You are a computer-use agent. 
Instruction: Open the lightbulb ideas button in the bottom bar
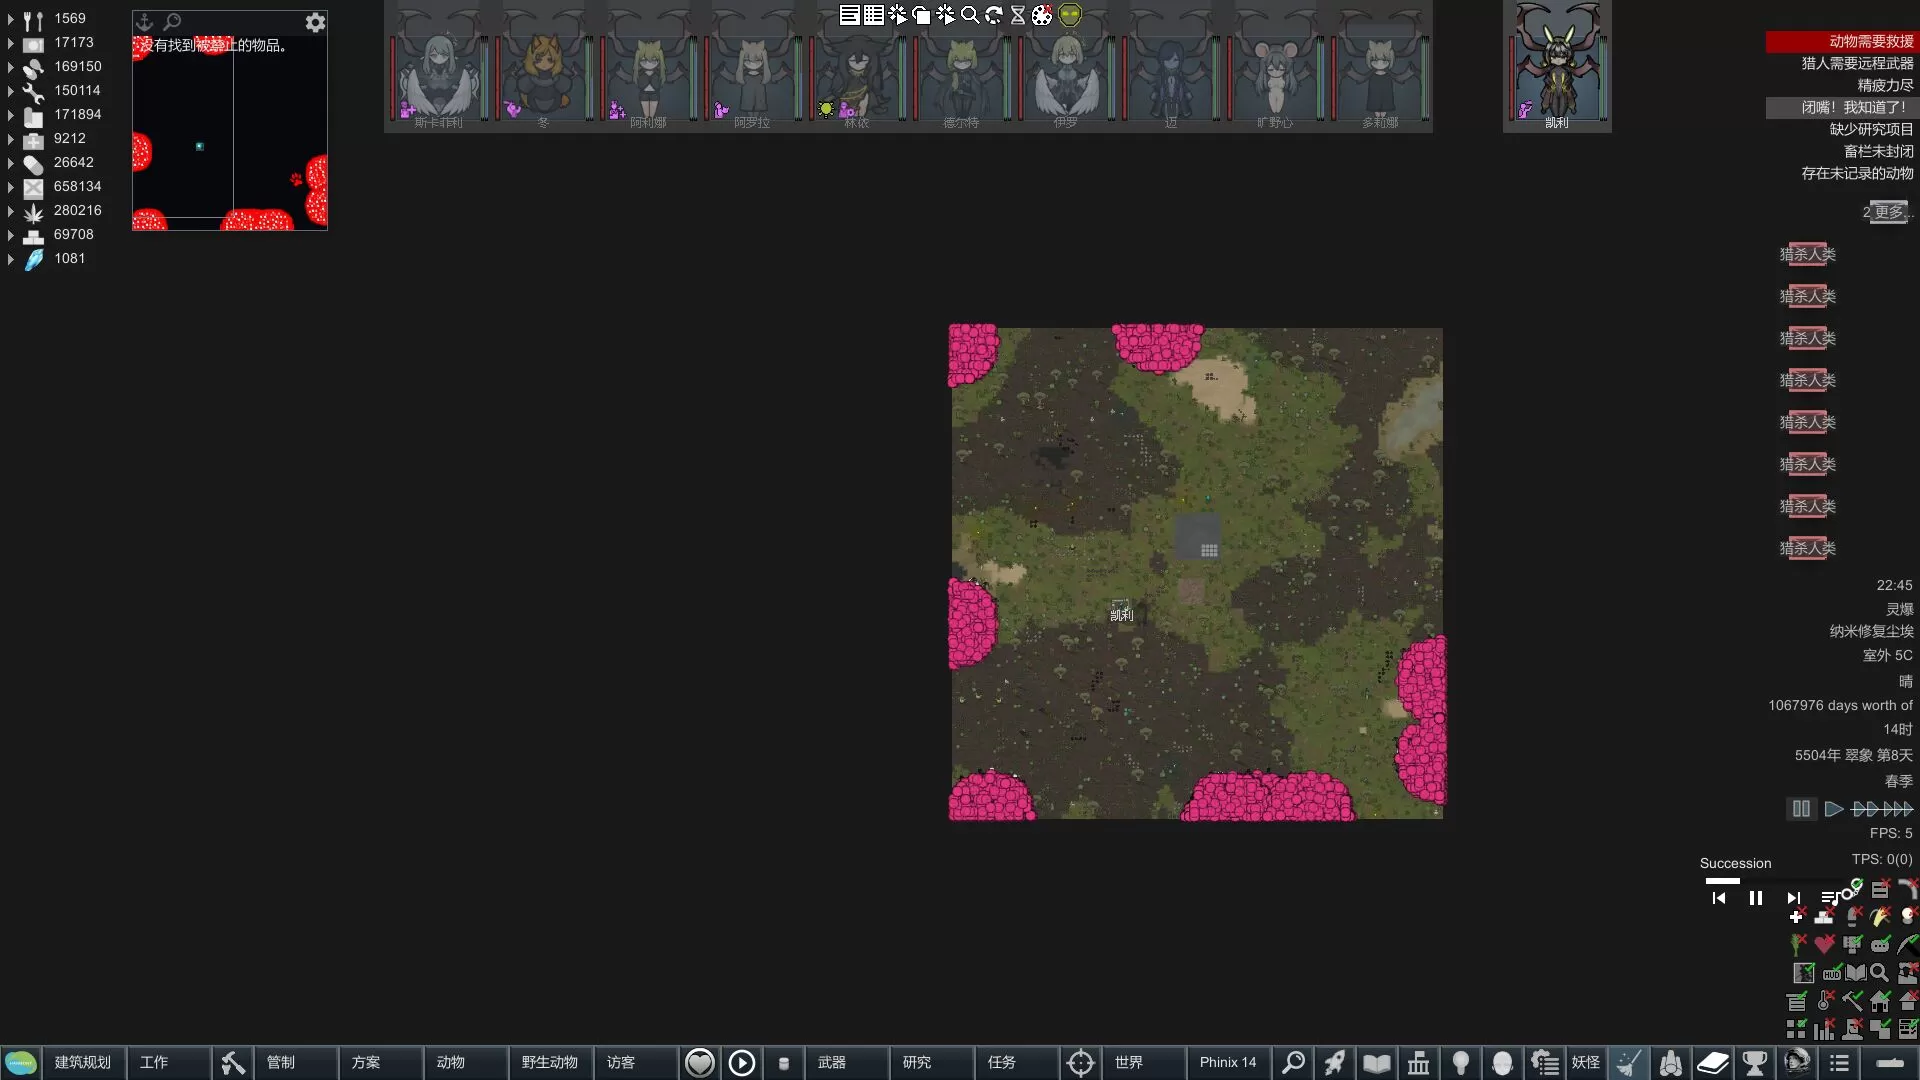click(x=1460, y=1063)
